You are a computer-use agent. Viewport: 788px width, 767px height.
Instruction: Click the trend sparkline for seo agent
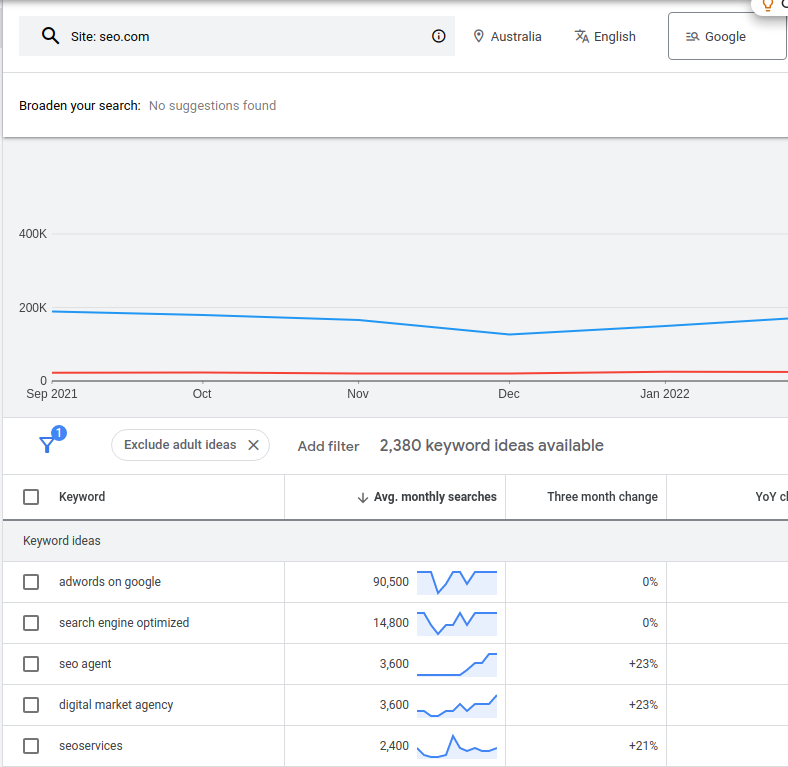point(456,664)
